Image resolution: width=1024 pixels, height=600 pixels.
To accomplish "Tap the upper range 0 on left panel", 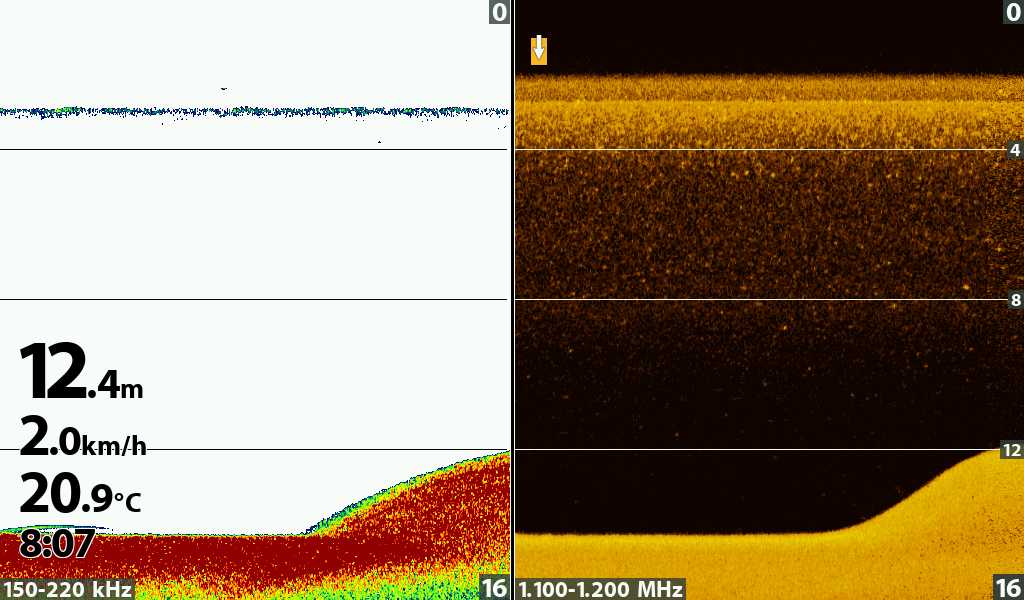I will click(x=498, y=12).
